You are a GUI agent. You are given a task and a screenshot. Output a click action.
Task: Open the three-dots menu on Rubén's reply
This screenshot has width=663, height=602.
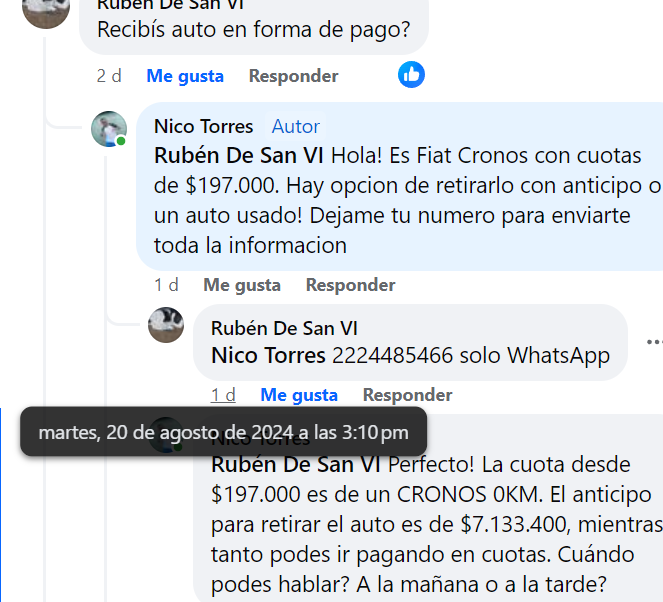(x=655, y=342)
